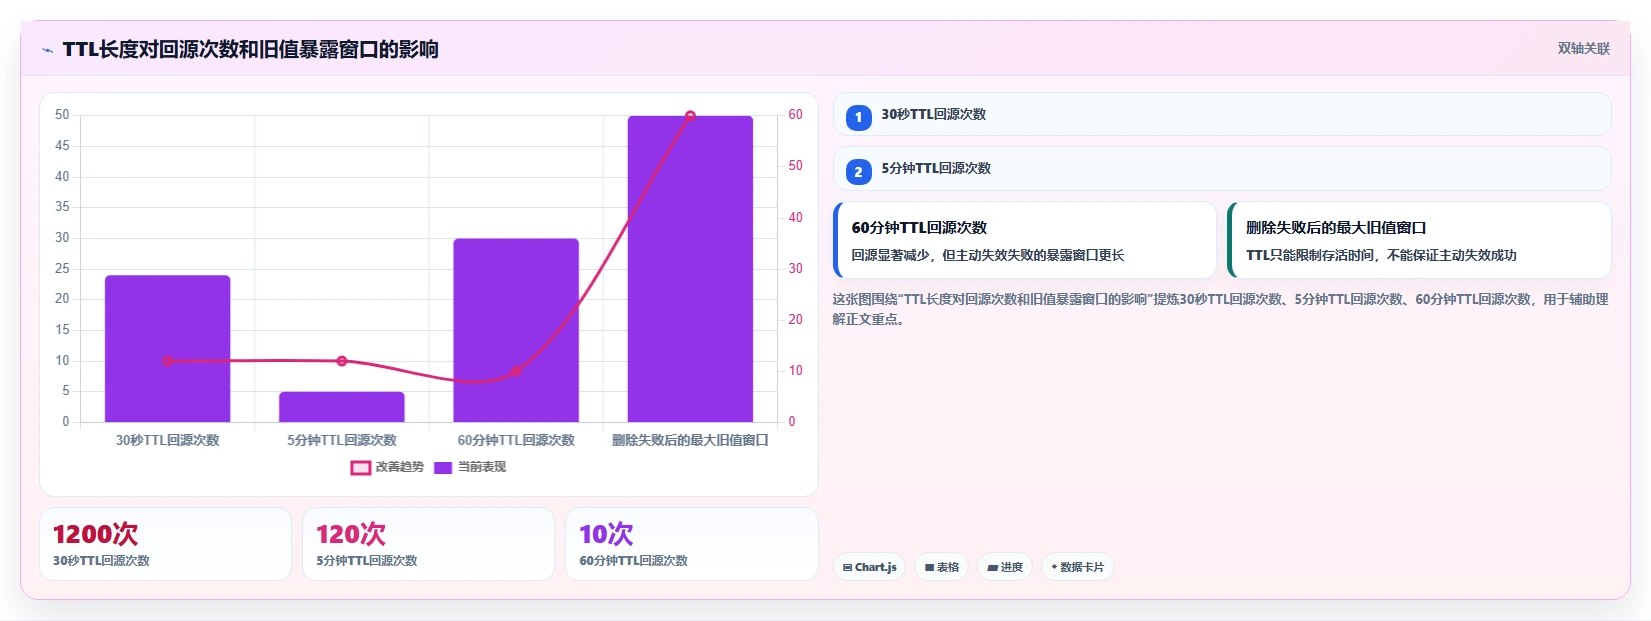Click the 删除失败后的最大旧值窗口 bar
Viewport: 1651px width, 621px height.
coord(690,269)
